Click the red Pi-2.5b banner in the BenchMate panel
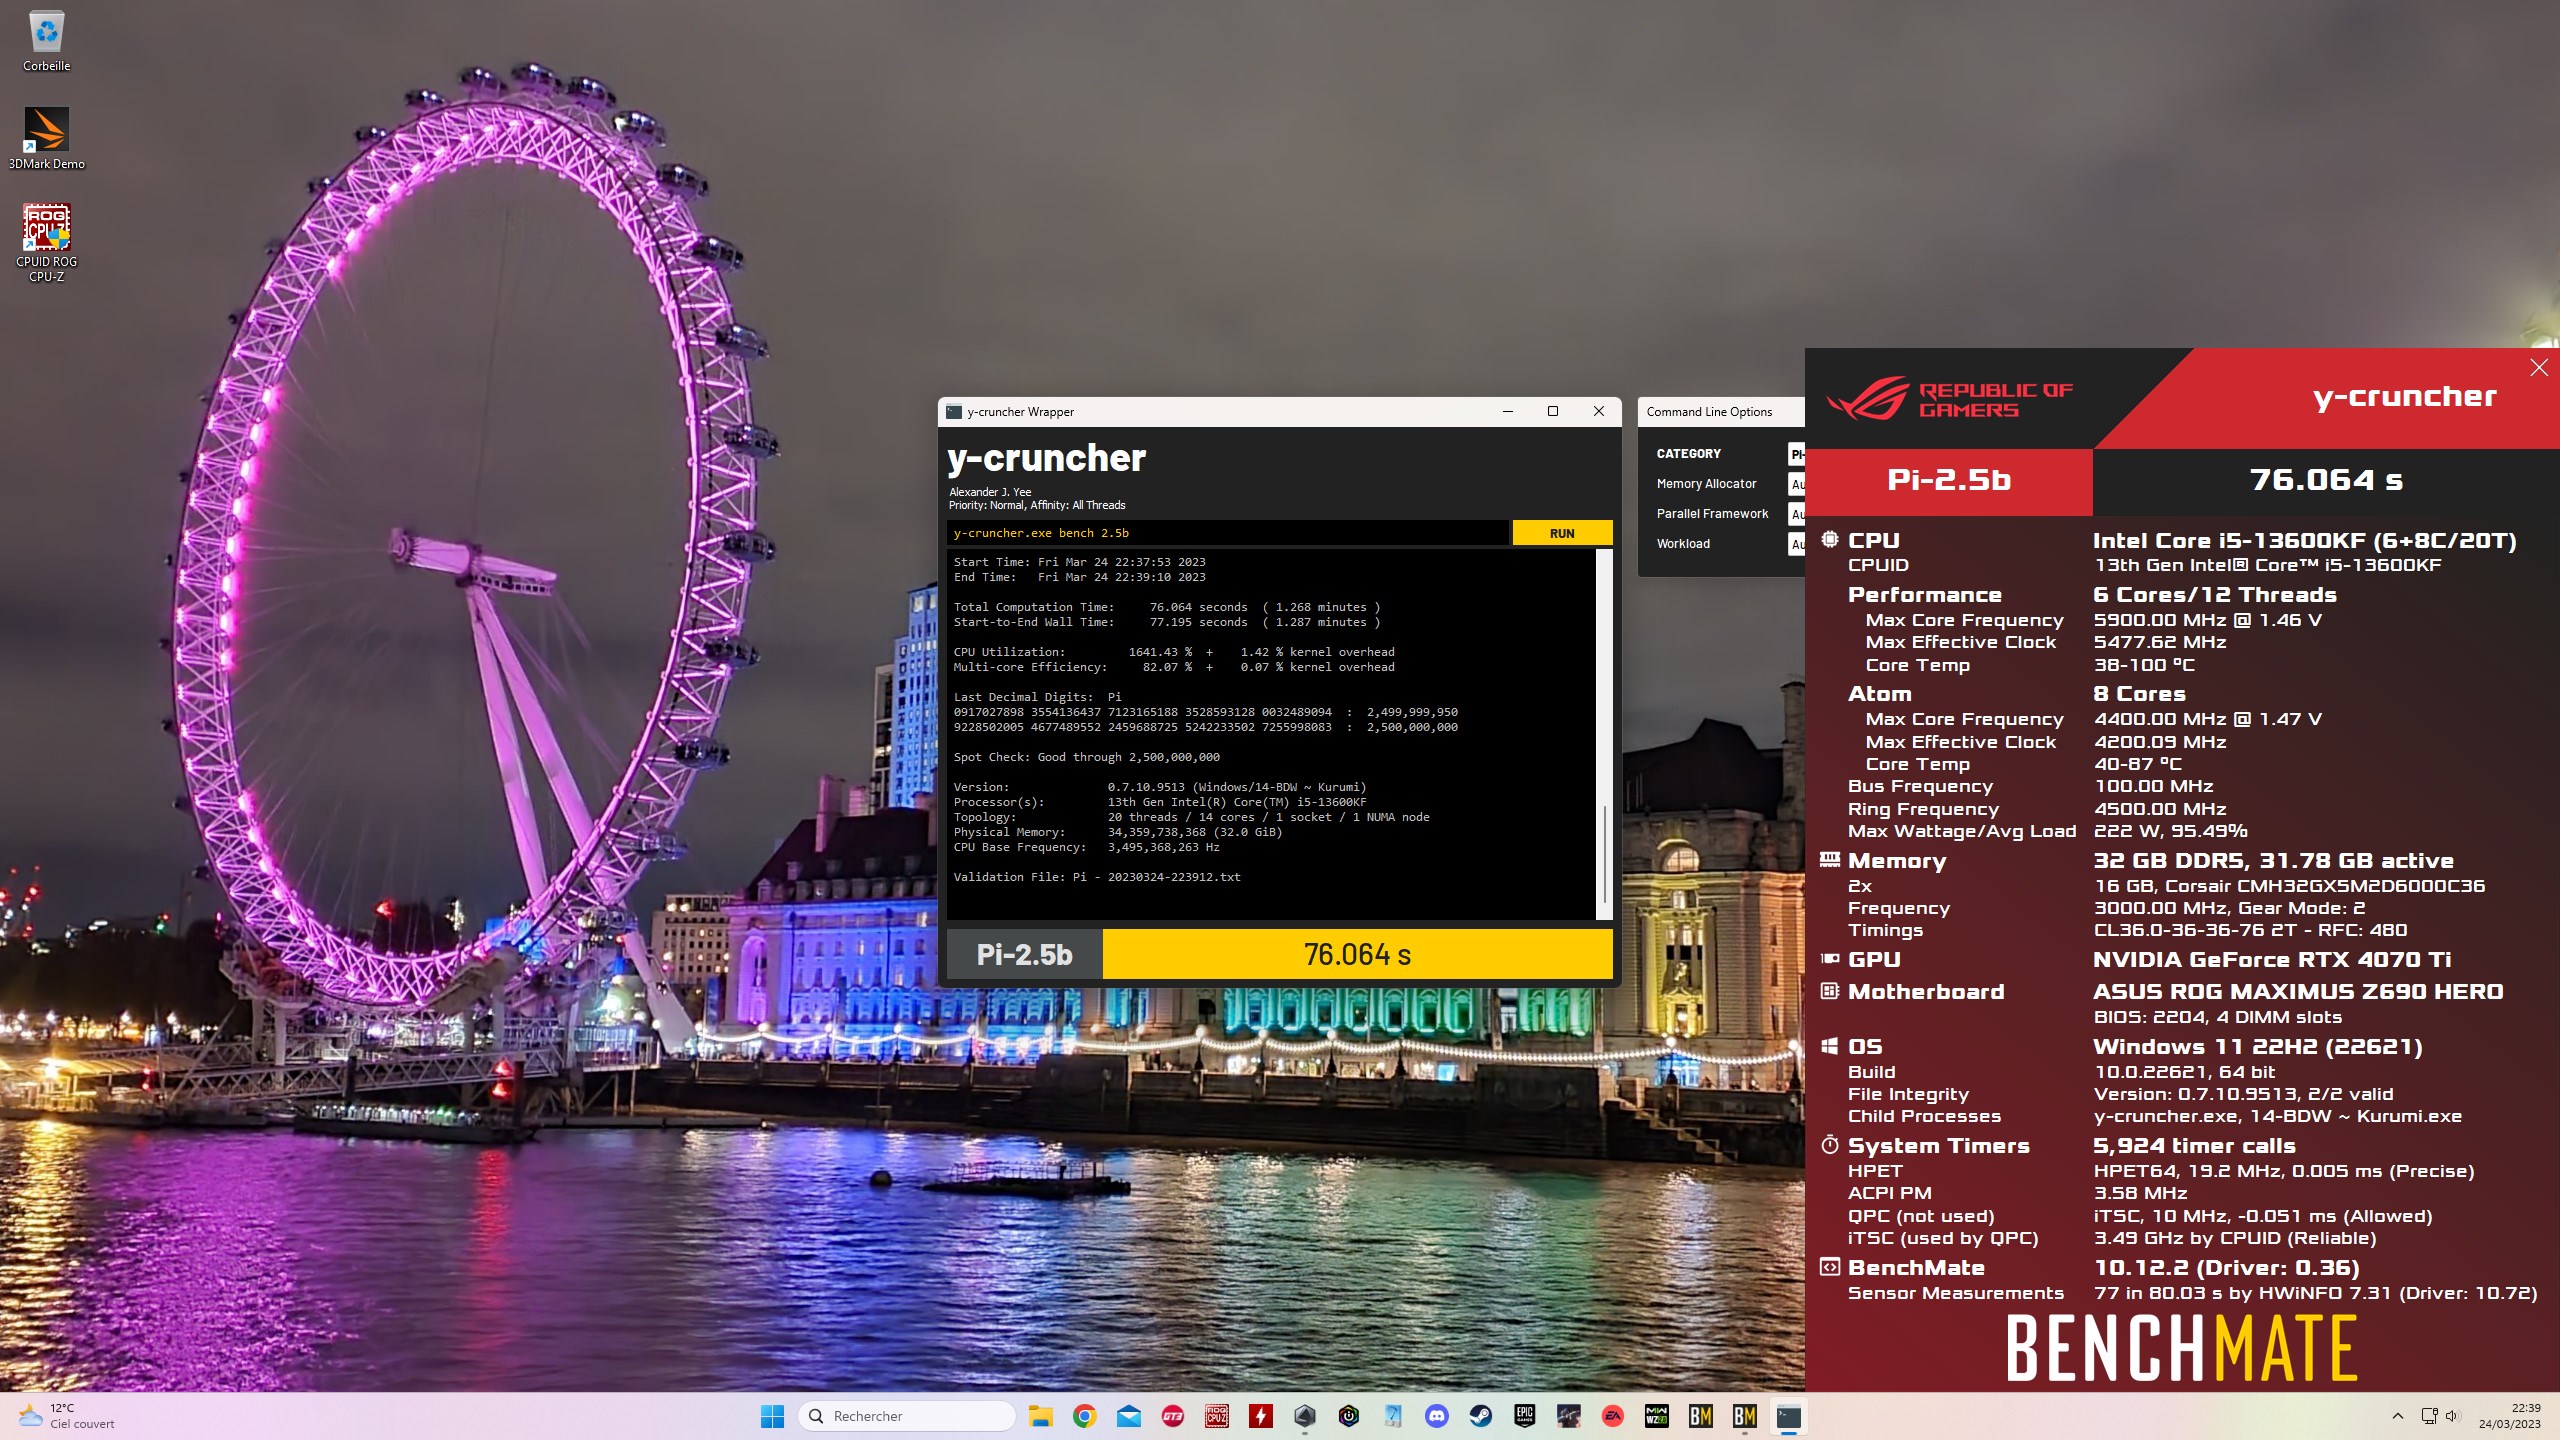2560x1440 pixels. 1949,480
